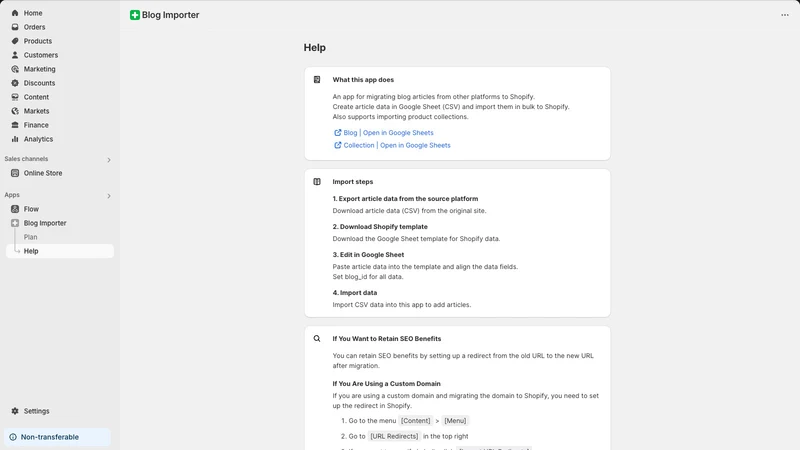Click 'Blog Importer' title text in header
This screenshot has height=450, width=800.
(x=170, y=15)
